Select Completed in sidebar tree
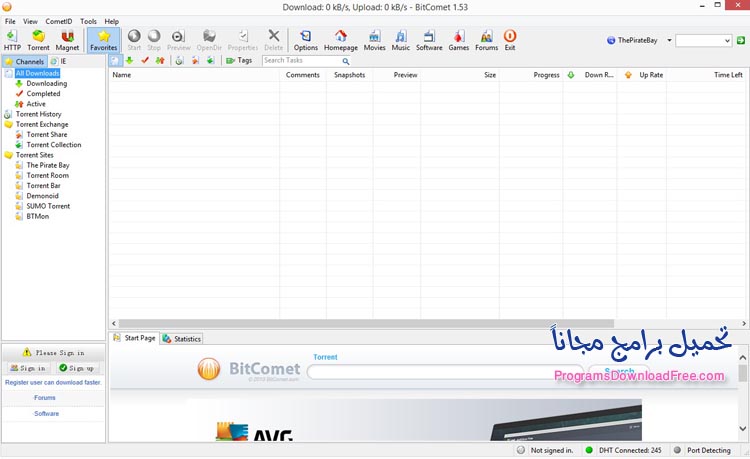 click(43, 94)
